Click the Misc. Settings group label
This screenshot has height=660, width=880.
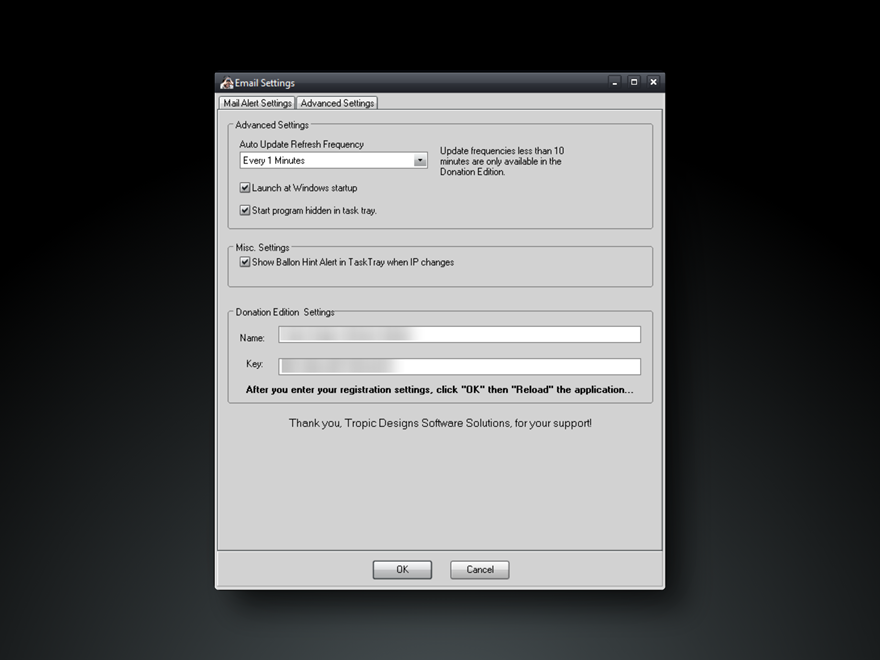click(x=262, y=247)
